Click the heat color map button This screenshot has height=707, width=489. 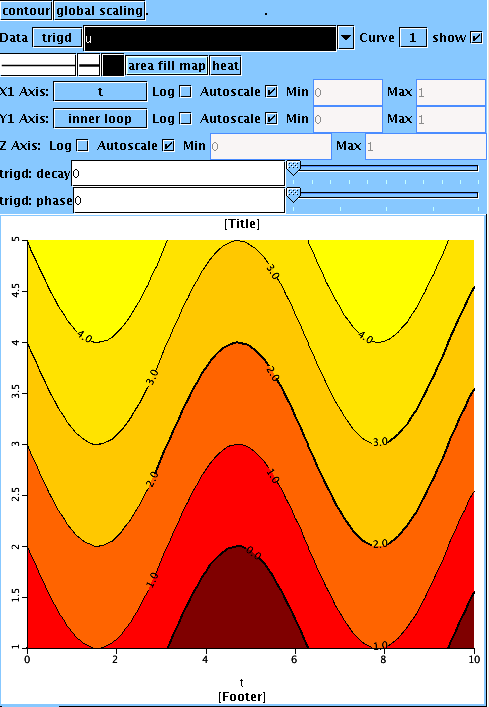(225, 66)
